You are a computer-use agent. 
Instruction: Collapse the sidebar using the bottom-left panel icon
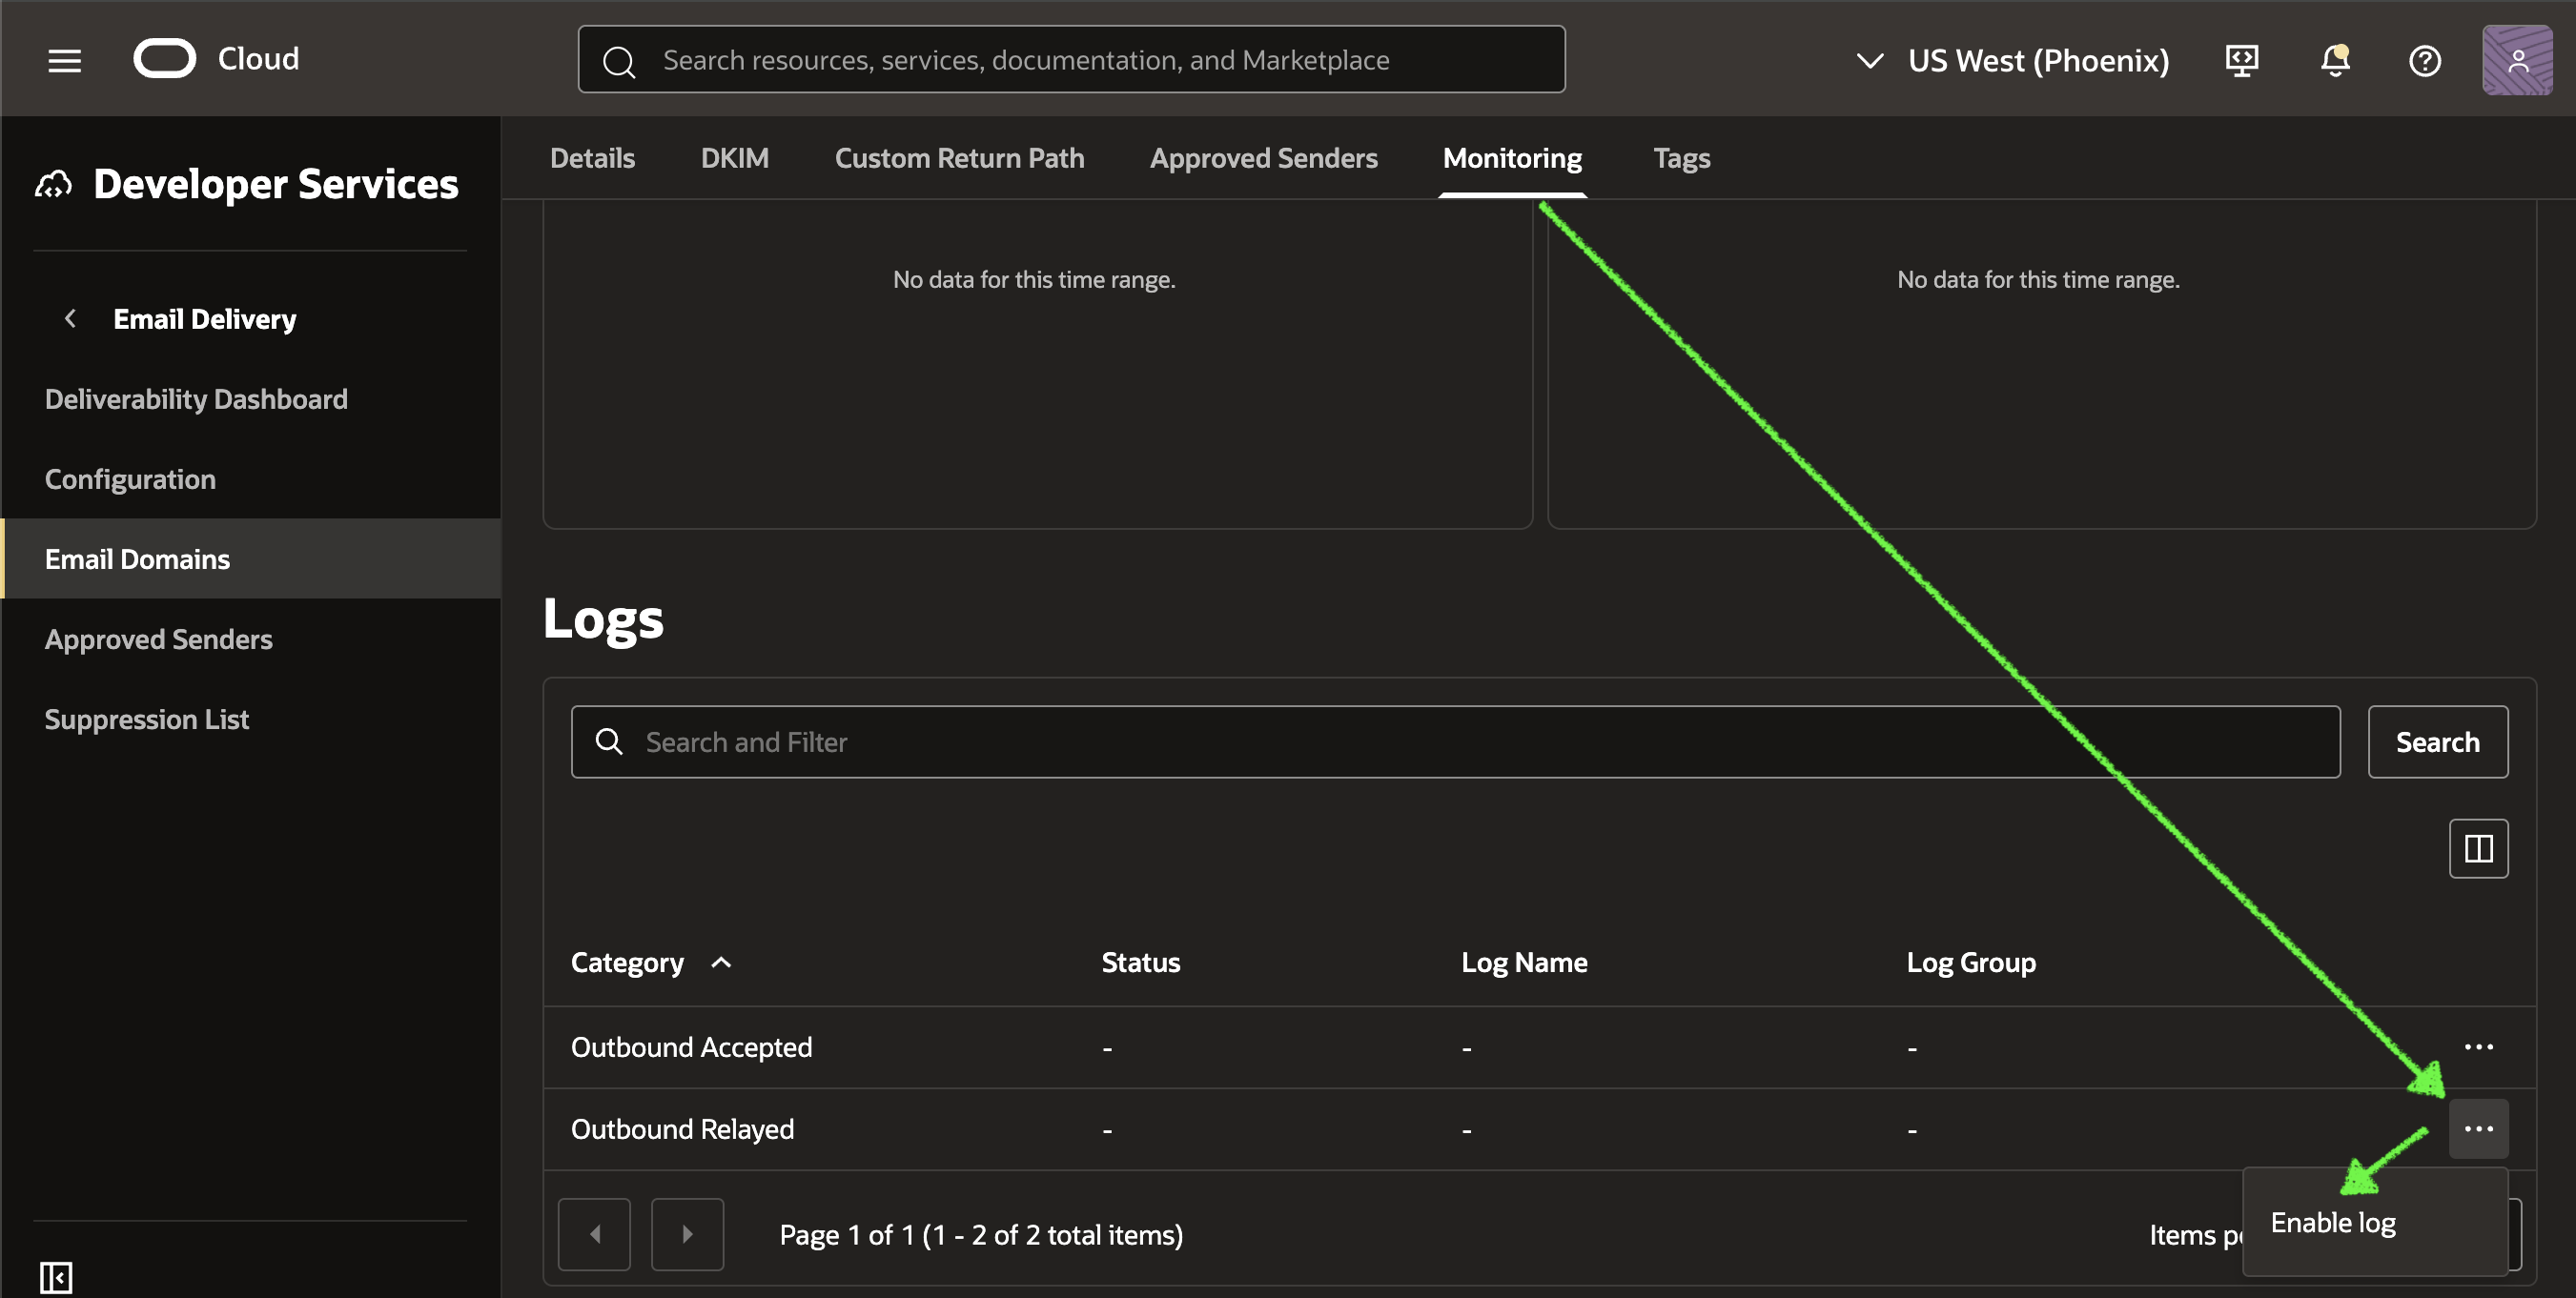point(55,1277)
